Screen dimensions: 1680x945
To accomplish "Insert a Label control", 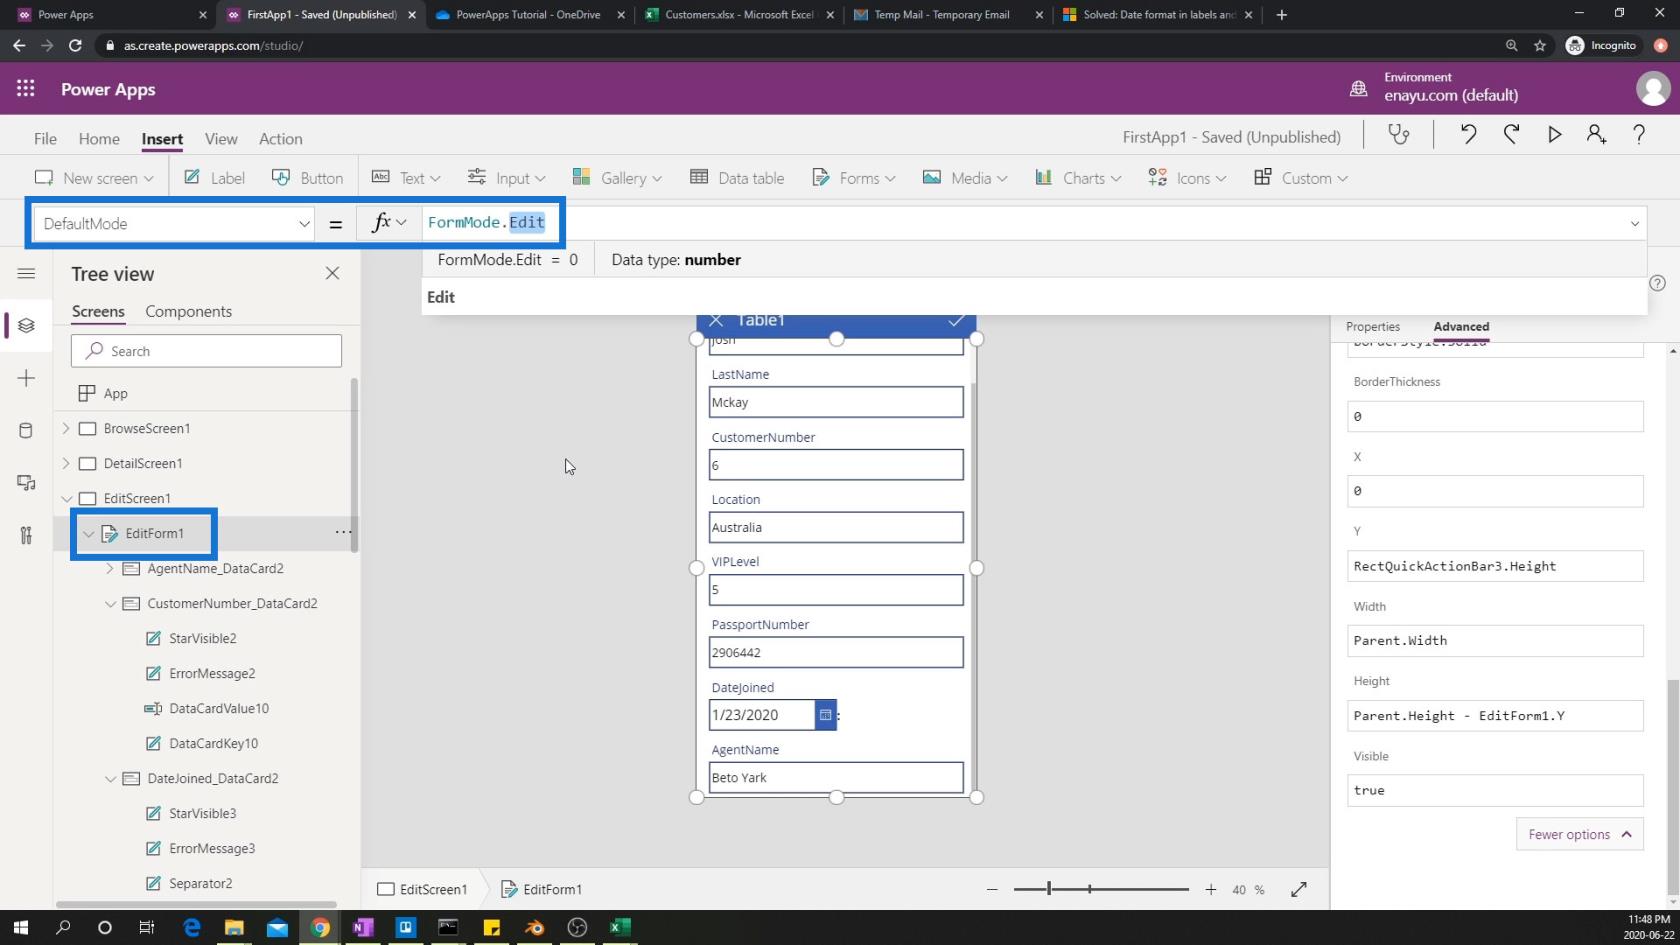I will coord(214,178).
